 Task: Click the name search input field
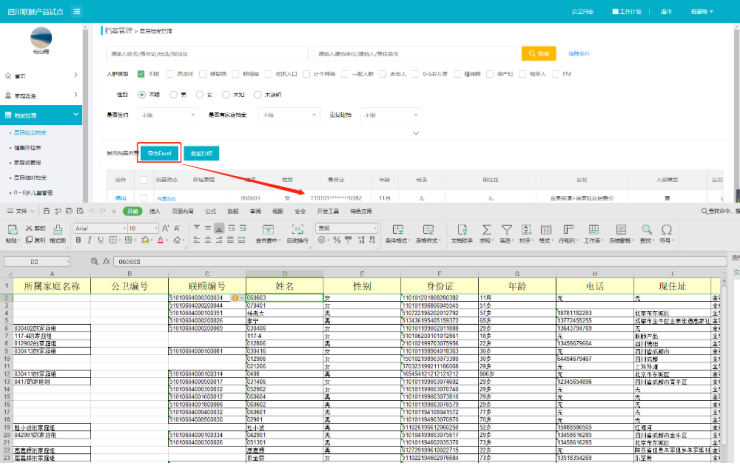click(205, 53)
